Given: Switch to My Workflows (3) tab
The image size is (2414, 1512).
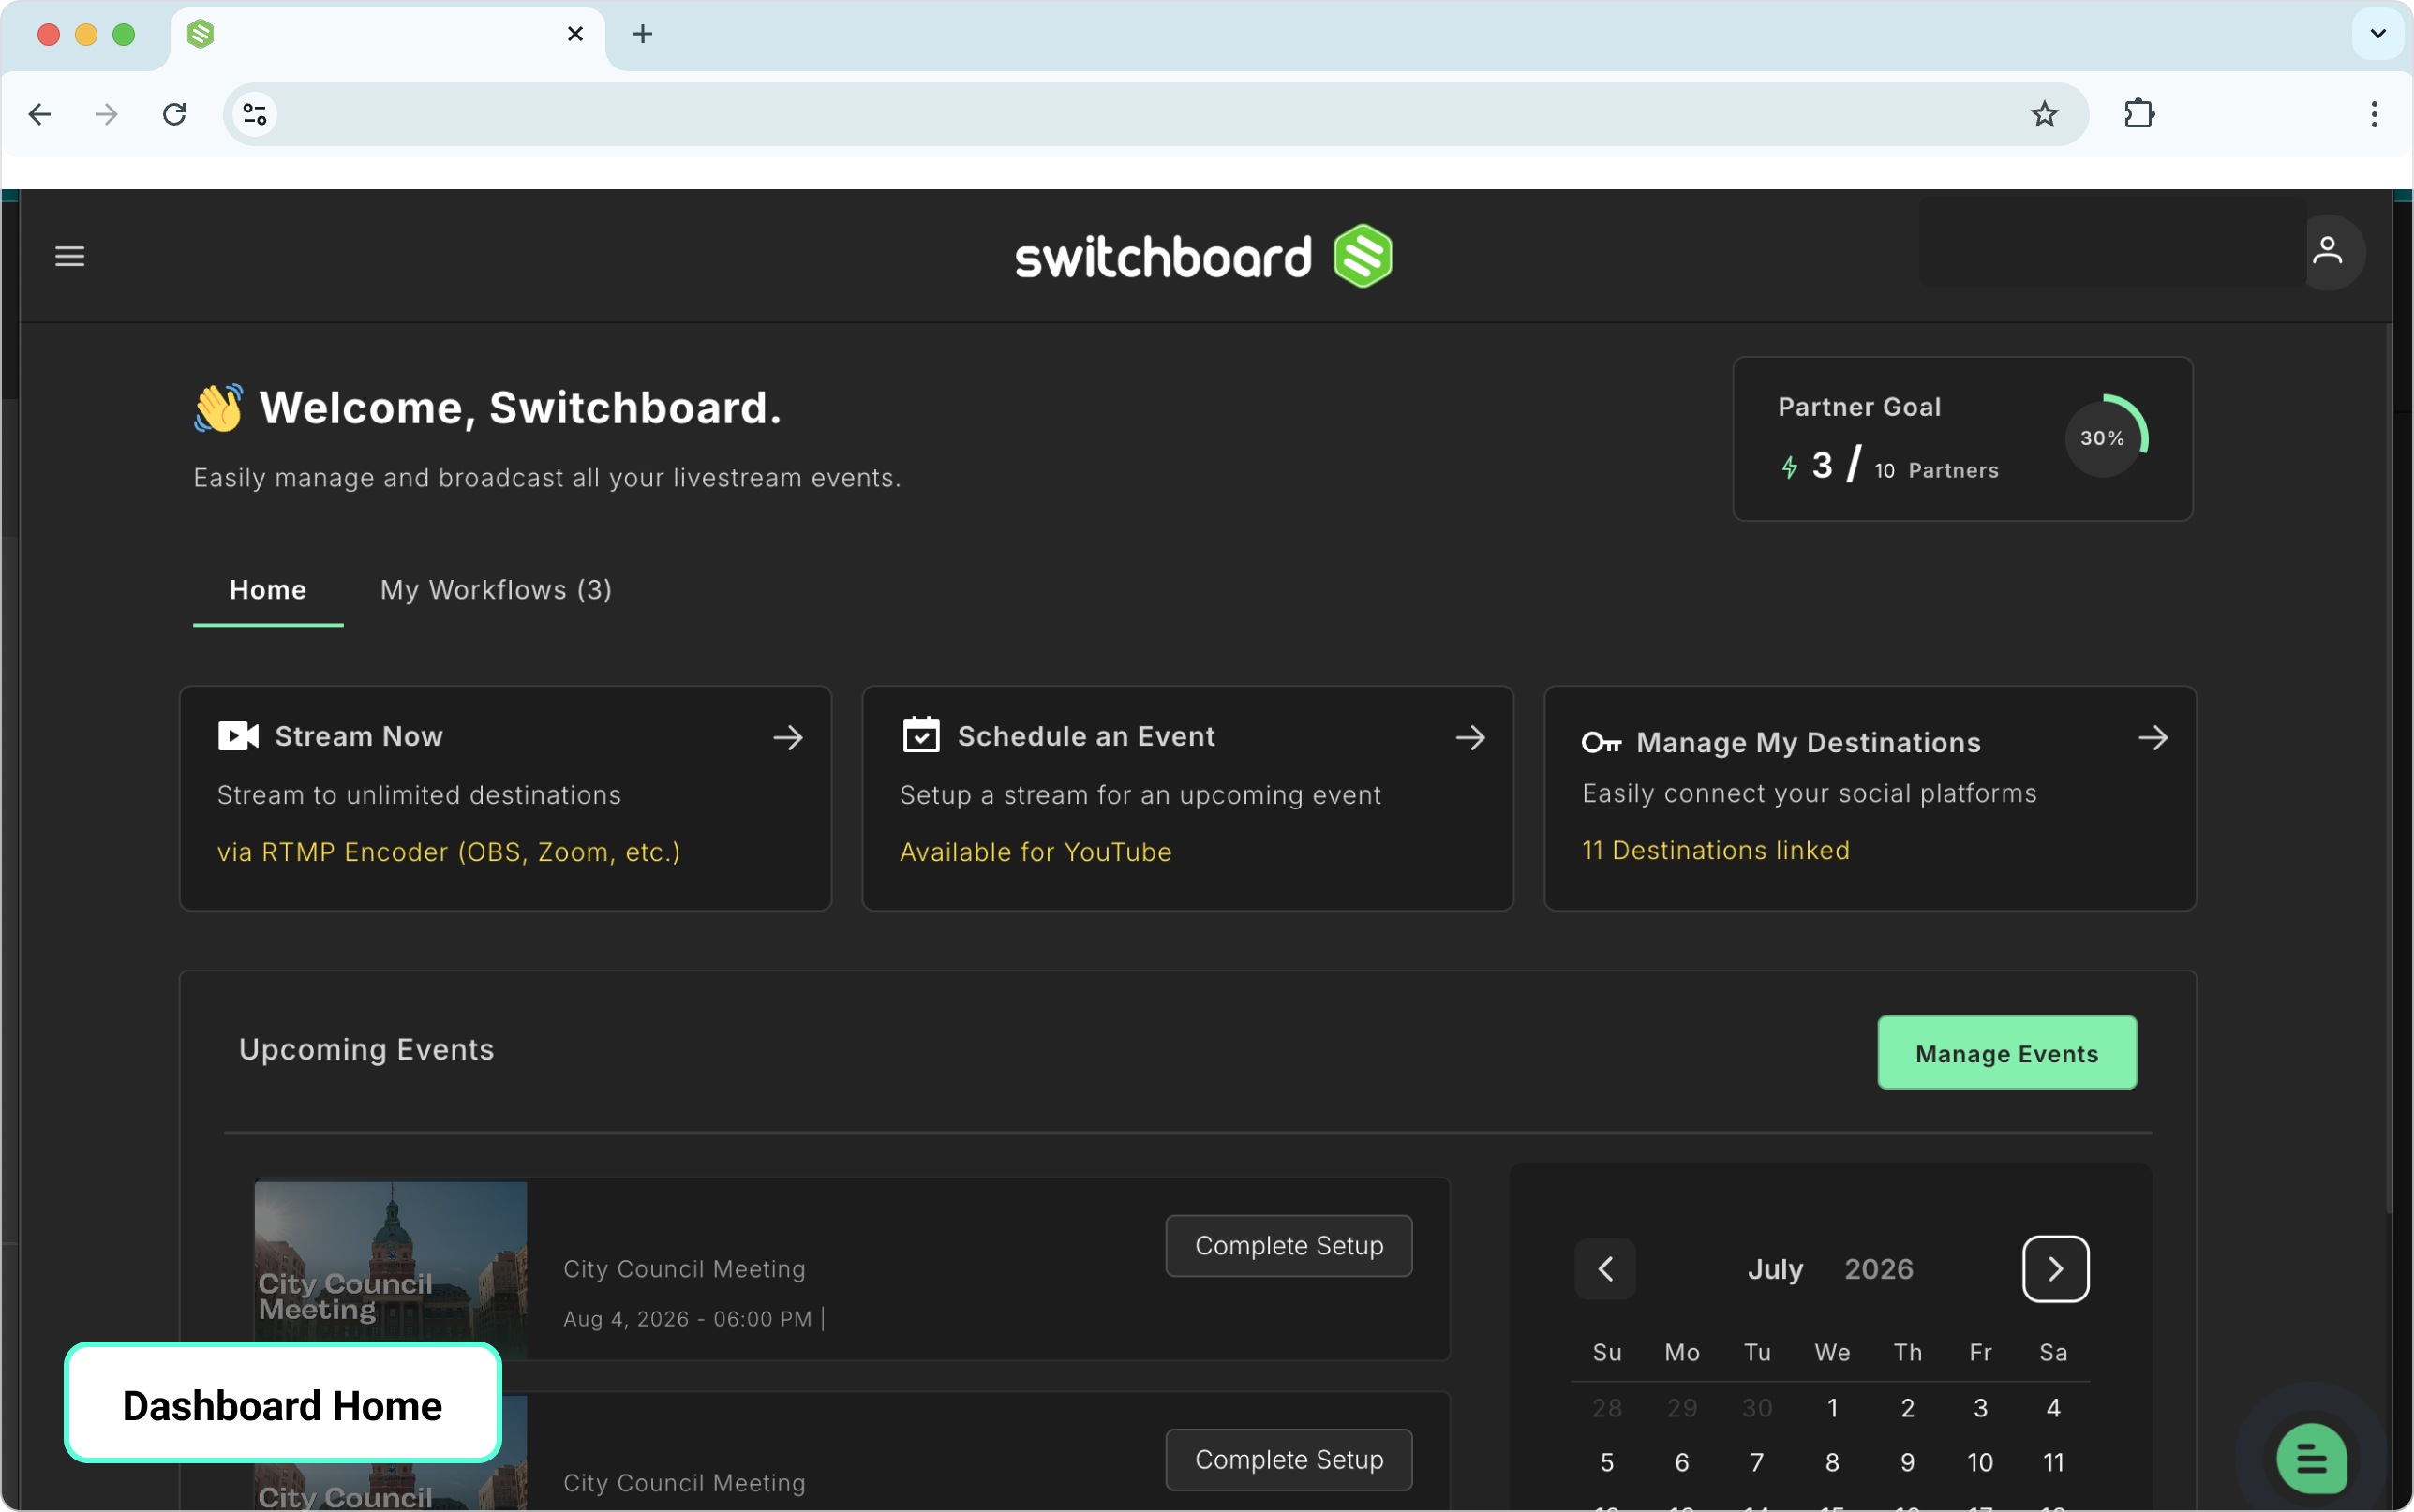Looking at the screenshot, I should [496, 590].
